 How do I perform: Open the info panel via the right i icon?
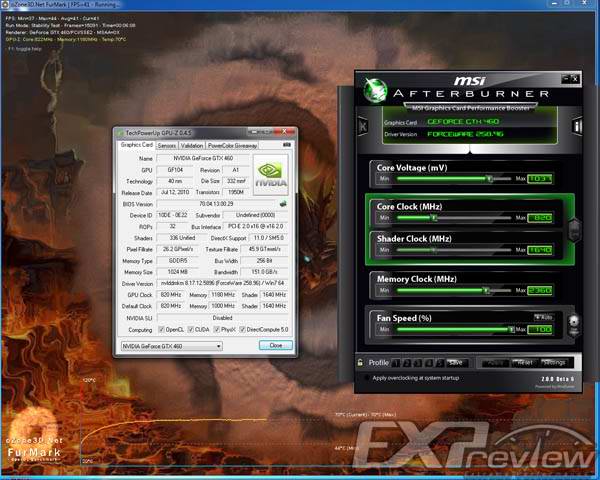tap(576, 125)
